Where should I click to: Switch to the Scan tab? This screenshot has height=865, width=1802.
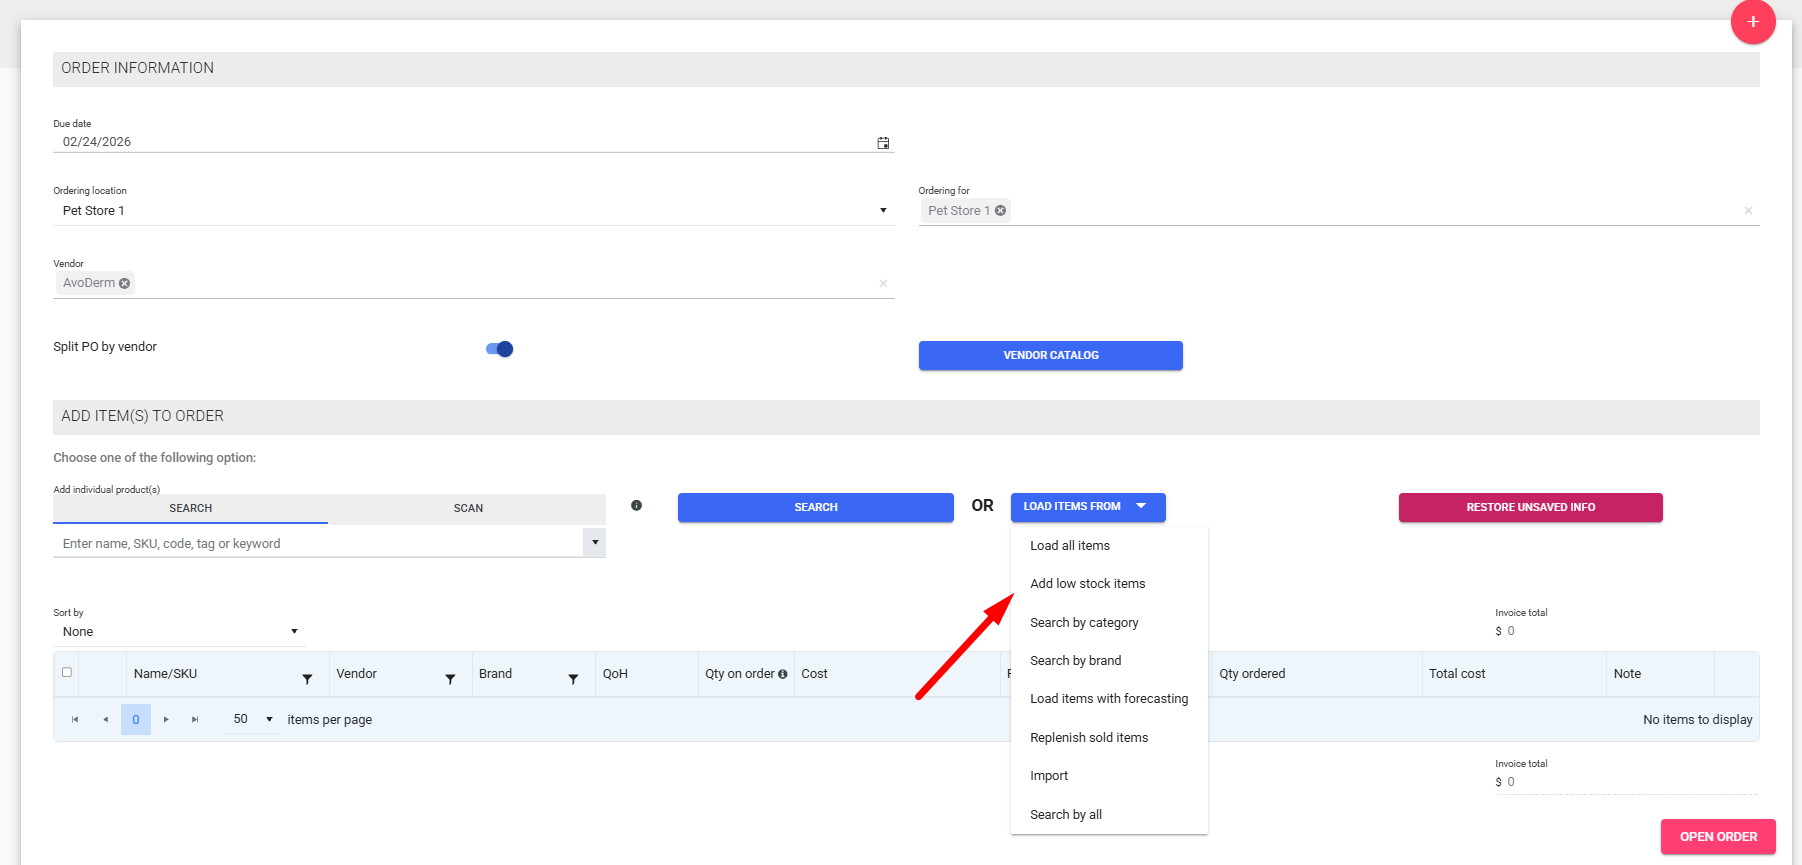(467, 508)
